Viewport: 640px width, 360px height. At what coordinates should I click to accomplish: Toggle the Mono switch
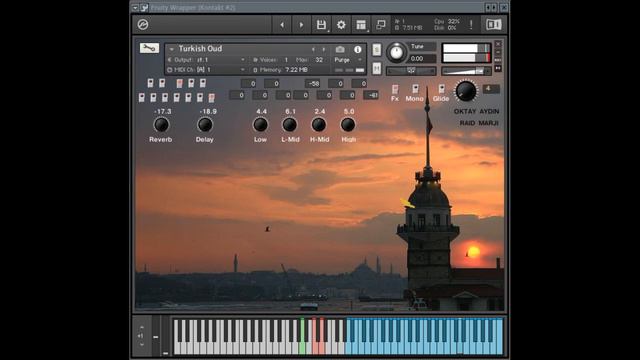click(x=415, y=89)
